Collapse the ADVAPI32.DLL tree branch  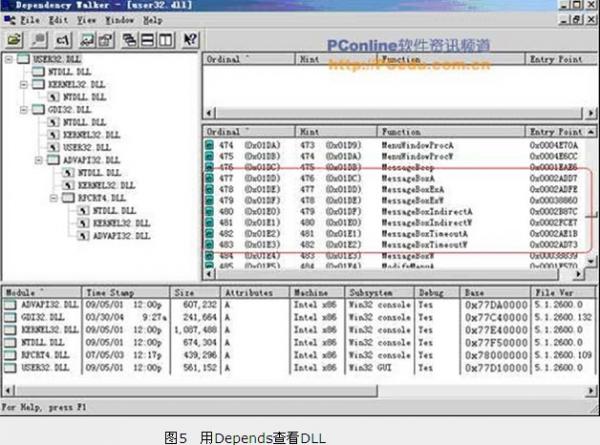(39, 160)
